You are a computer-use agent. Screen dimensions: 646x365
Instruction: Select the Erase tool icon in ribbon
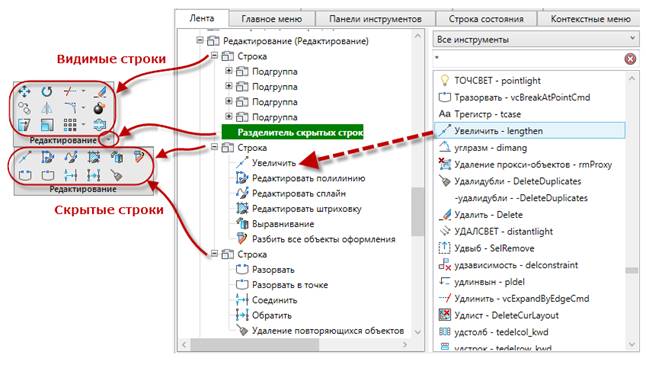click(99, 91)
